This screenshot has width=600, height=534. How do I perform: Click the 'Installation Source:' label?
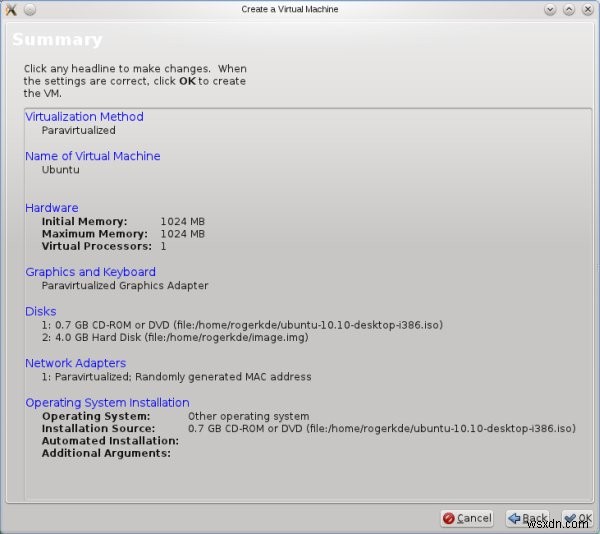[98, 428]
